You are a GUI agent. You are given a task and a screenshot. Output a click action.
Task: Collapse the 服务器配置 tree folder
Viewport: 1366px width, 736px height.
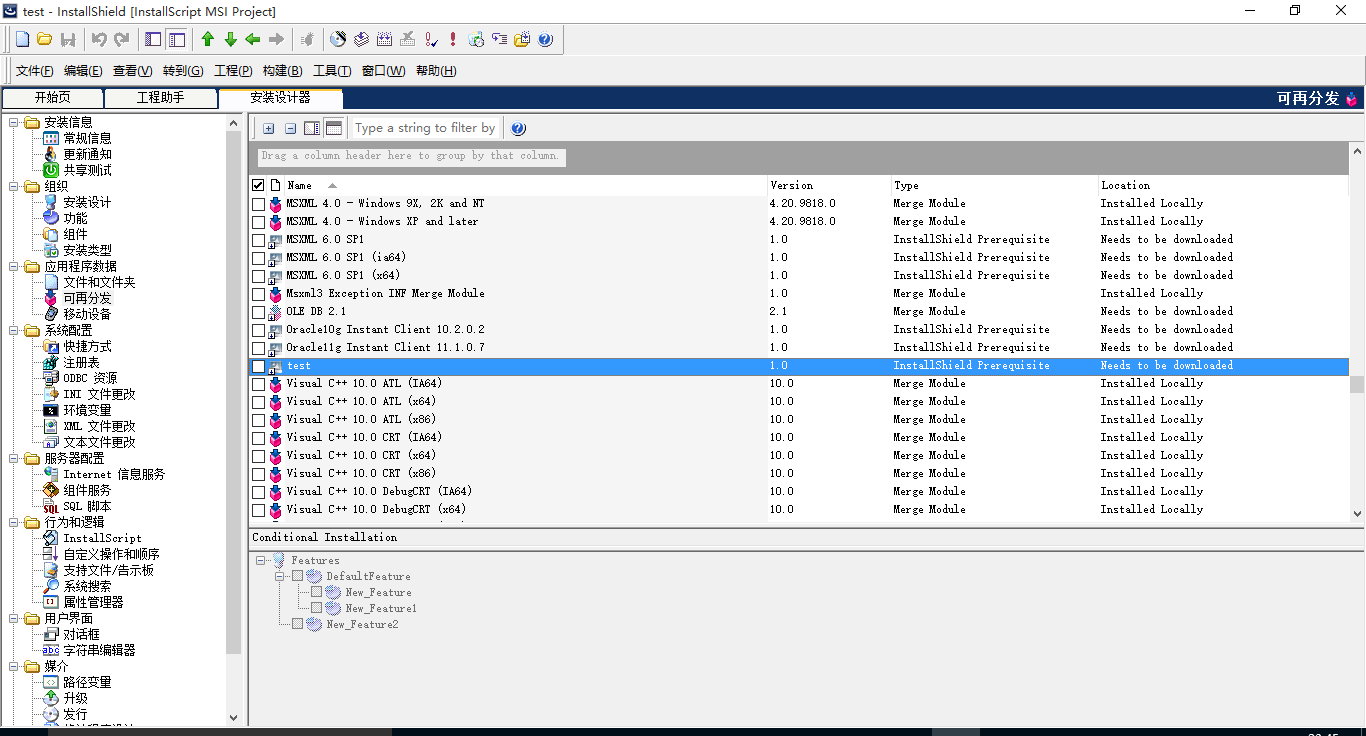[x=14, y=458]
